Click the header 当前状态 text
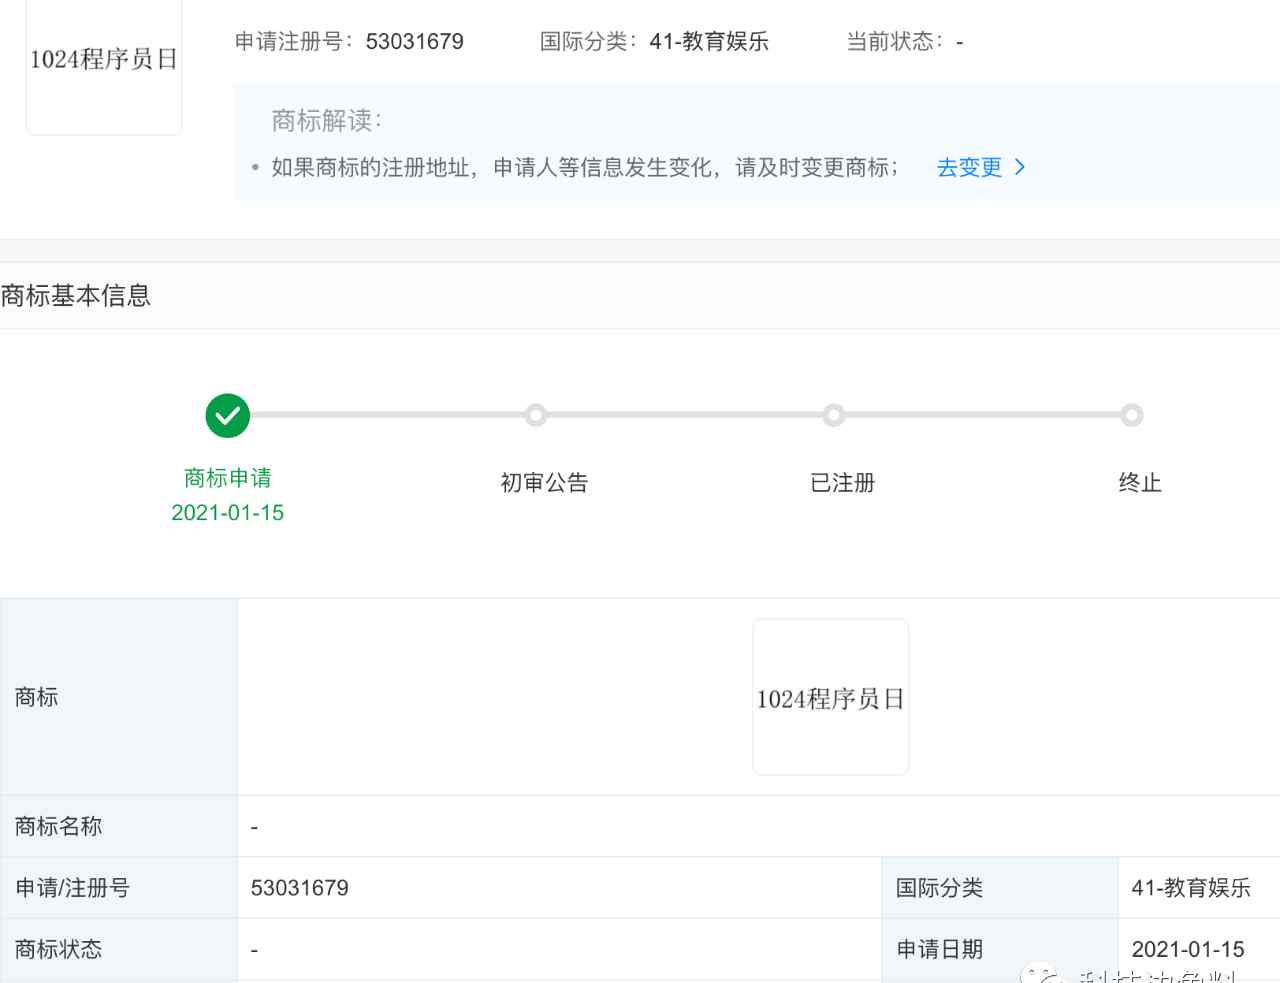The height and width of the screenshot is (983, 1280). [x=905, y=42]
